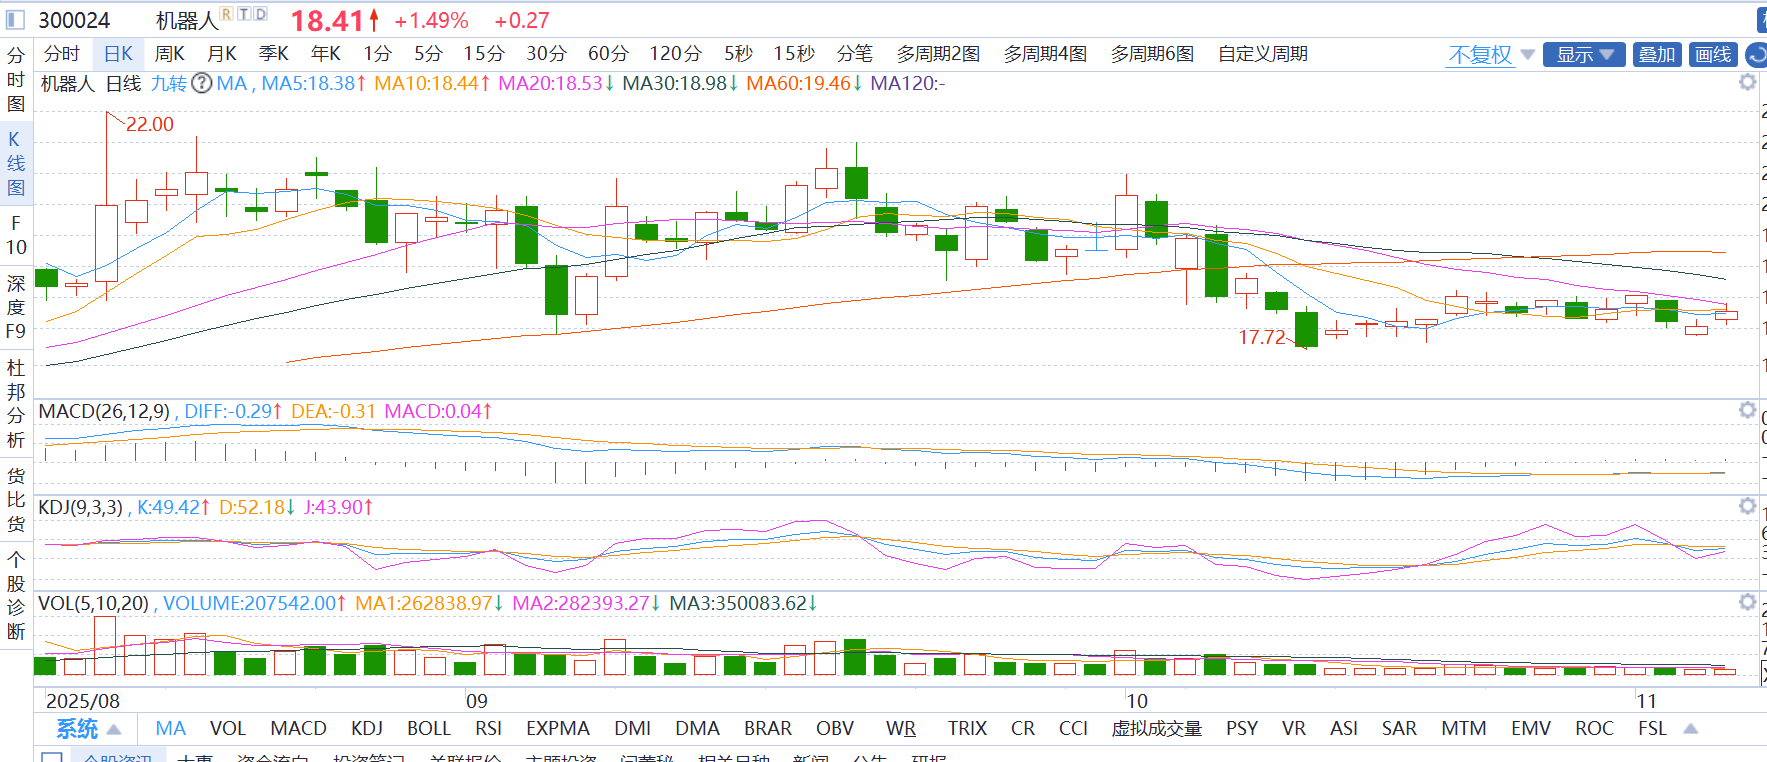The height and width of the screenshot is (762, 1767).
Task: Click the VOLUME:207542.00 value
Action: pyautogui.click(x=254, y=603)
